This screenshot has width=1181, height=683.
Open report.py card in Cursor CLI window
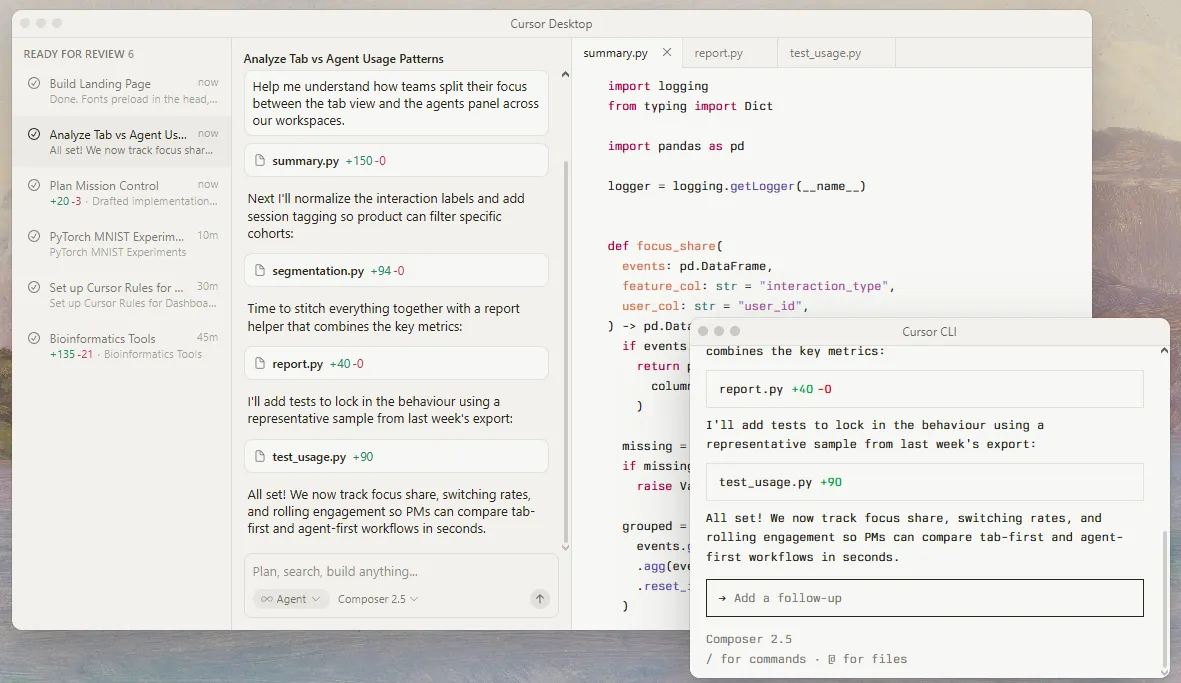pyautogui.click(x=925, y=389)
